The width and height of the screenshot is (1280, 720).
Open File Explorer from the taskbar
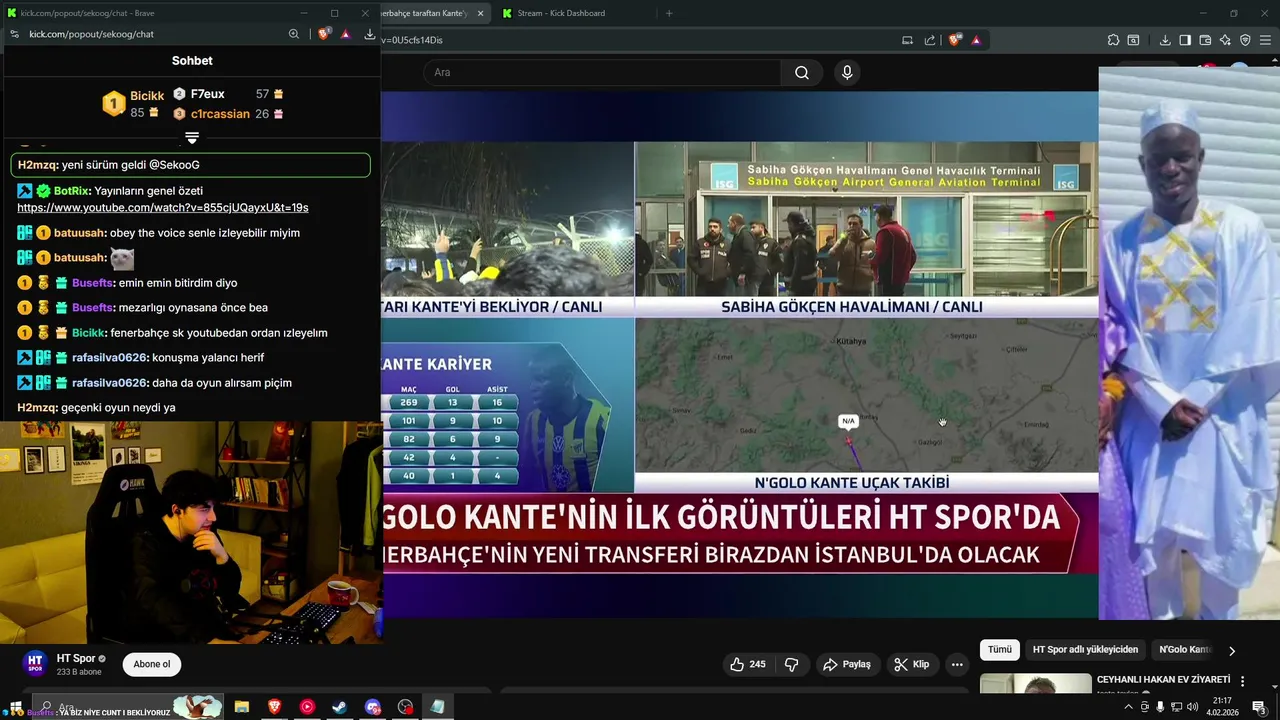[241, 707]
